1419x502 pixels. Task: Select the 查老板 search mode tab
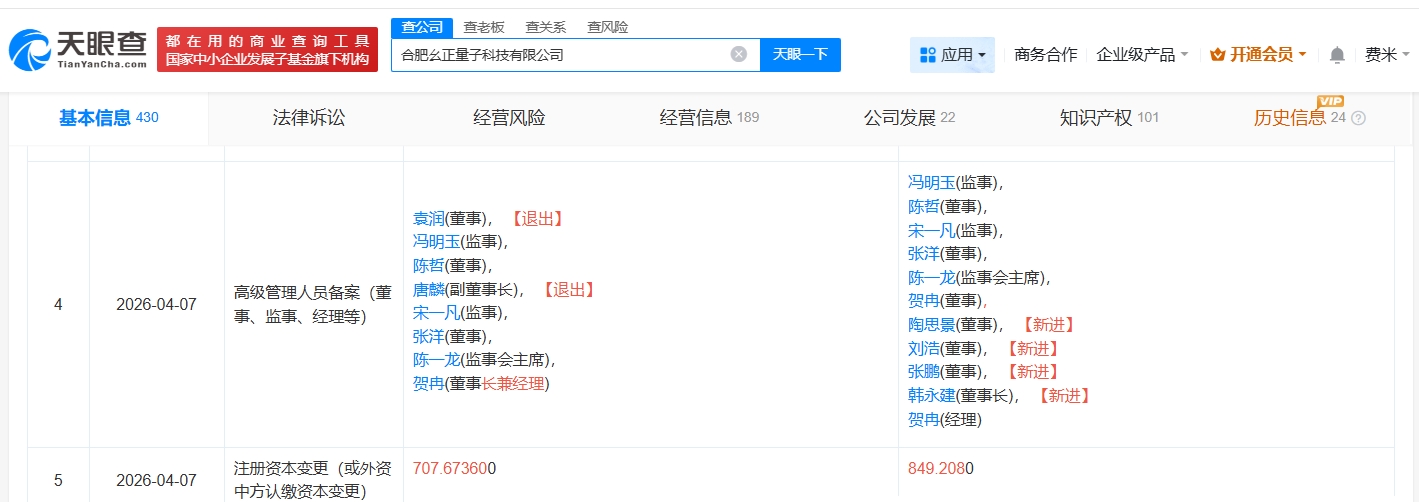484,27
